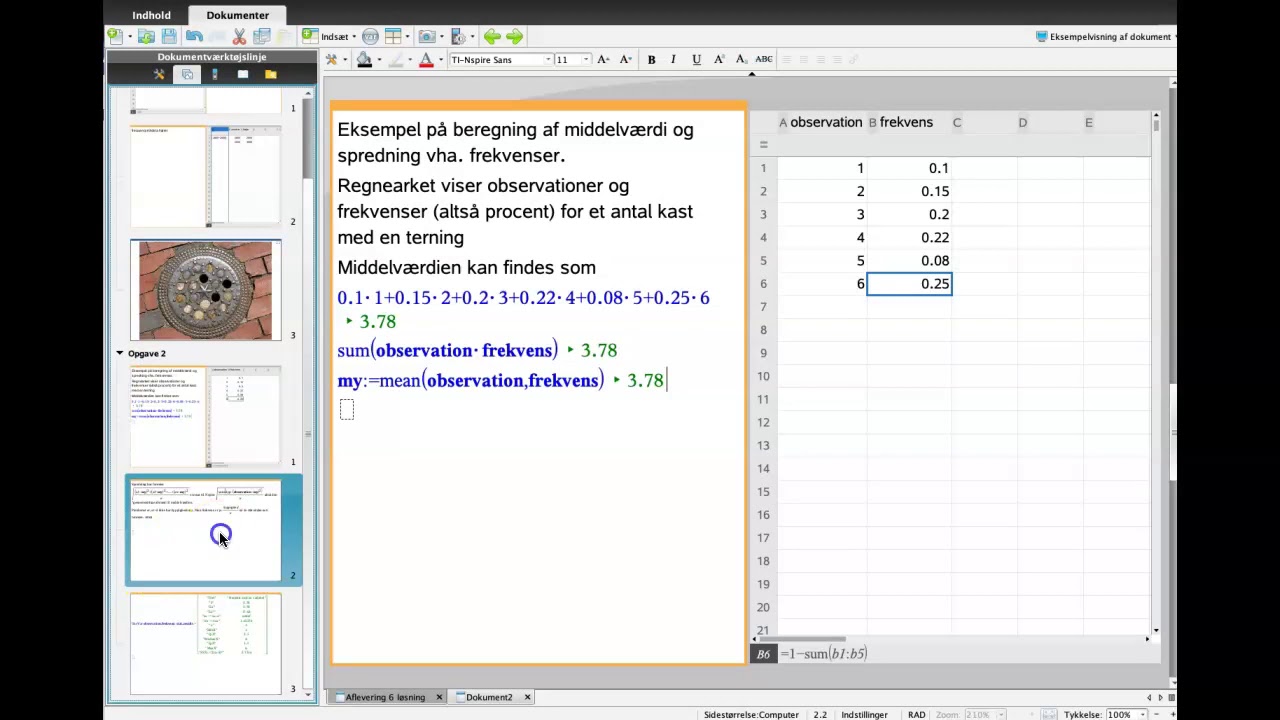
Task: Open the Indsæt insert dropdown
Action: click(x=329, y=36)
